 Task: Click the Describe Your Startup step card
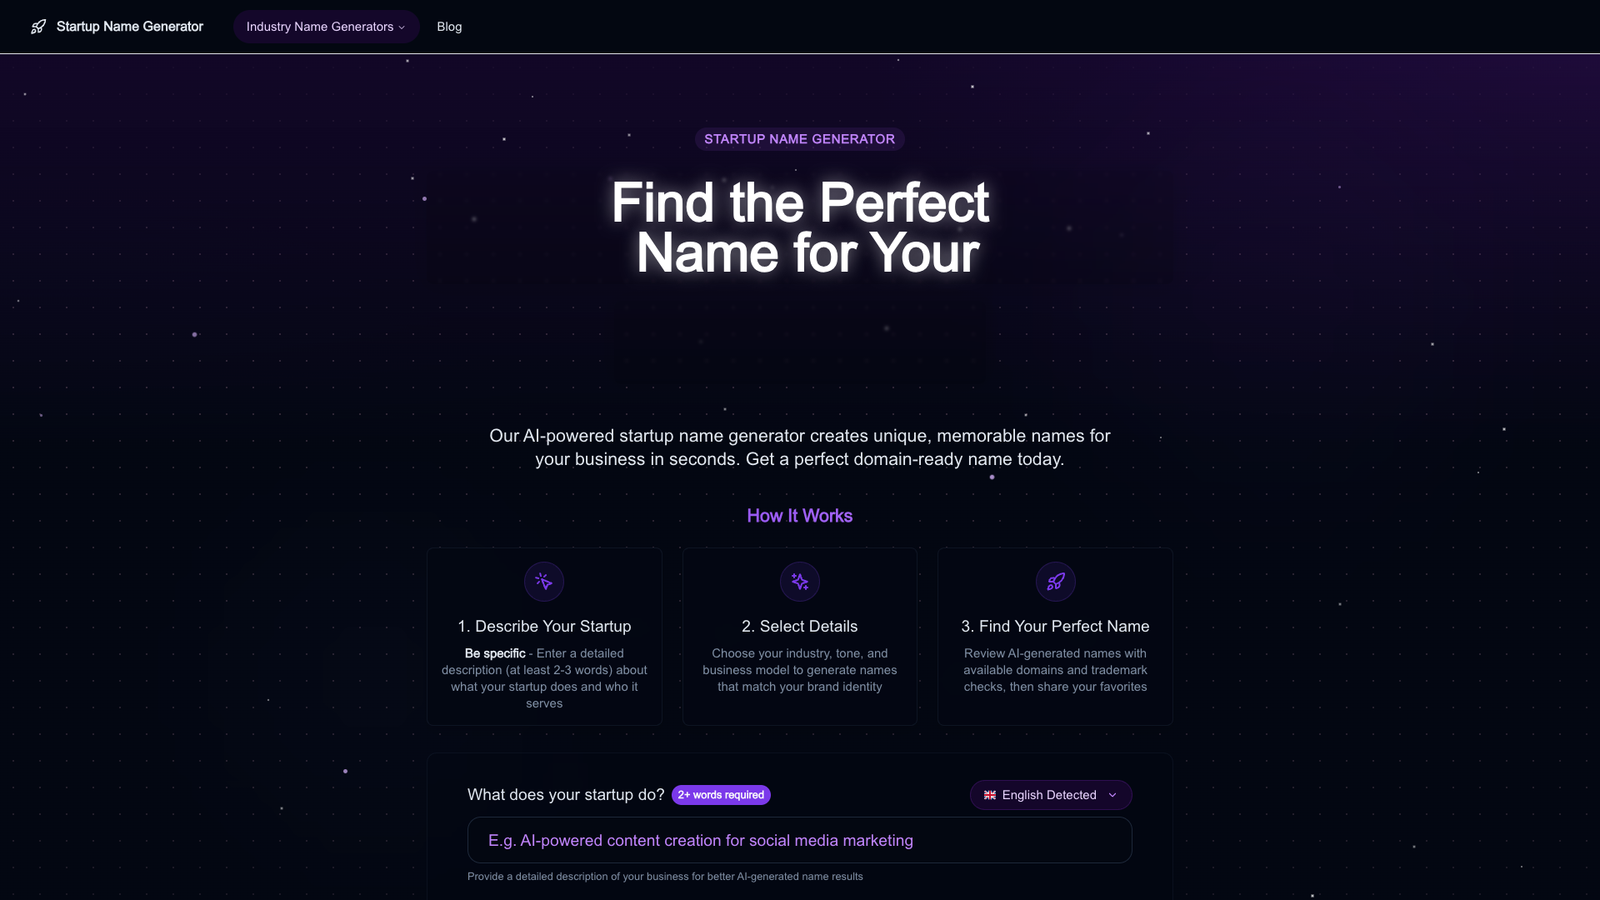tap(544, 636)
